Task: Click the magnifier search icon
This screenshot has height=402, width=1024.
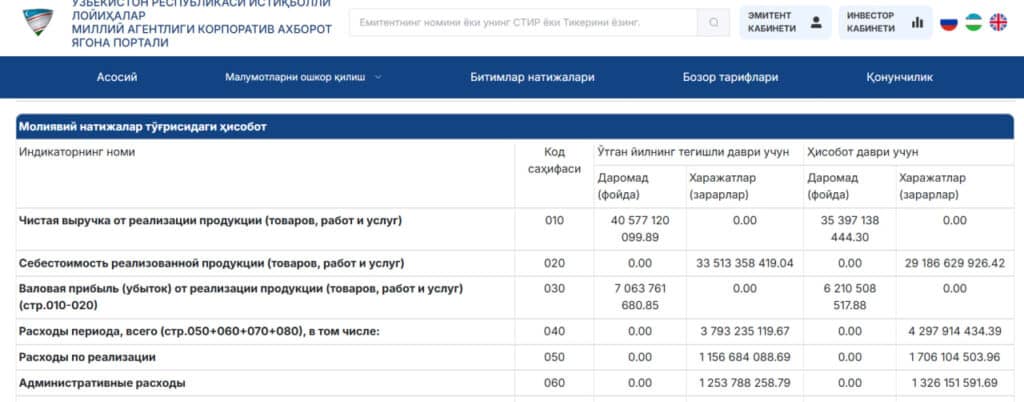Action: click(714, 22)
